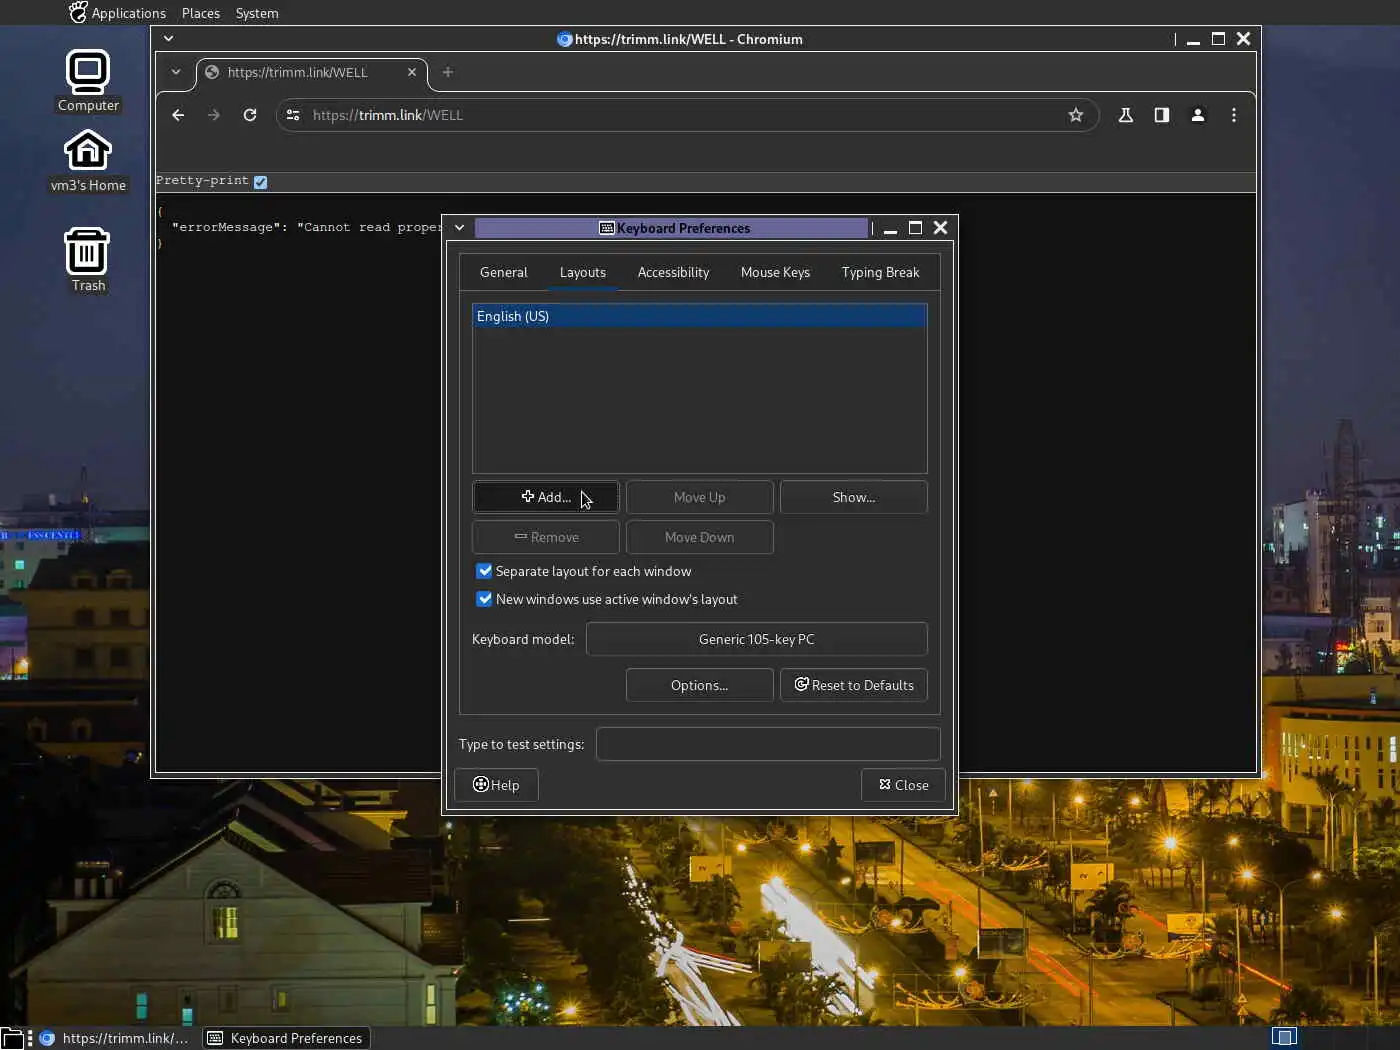Open the Chromium three-dot menu
The height and width of the screenshot is (1050, 1400).
1233,115
